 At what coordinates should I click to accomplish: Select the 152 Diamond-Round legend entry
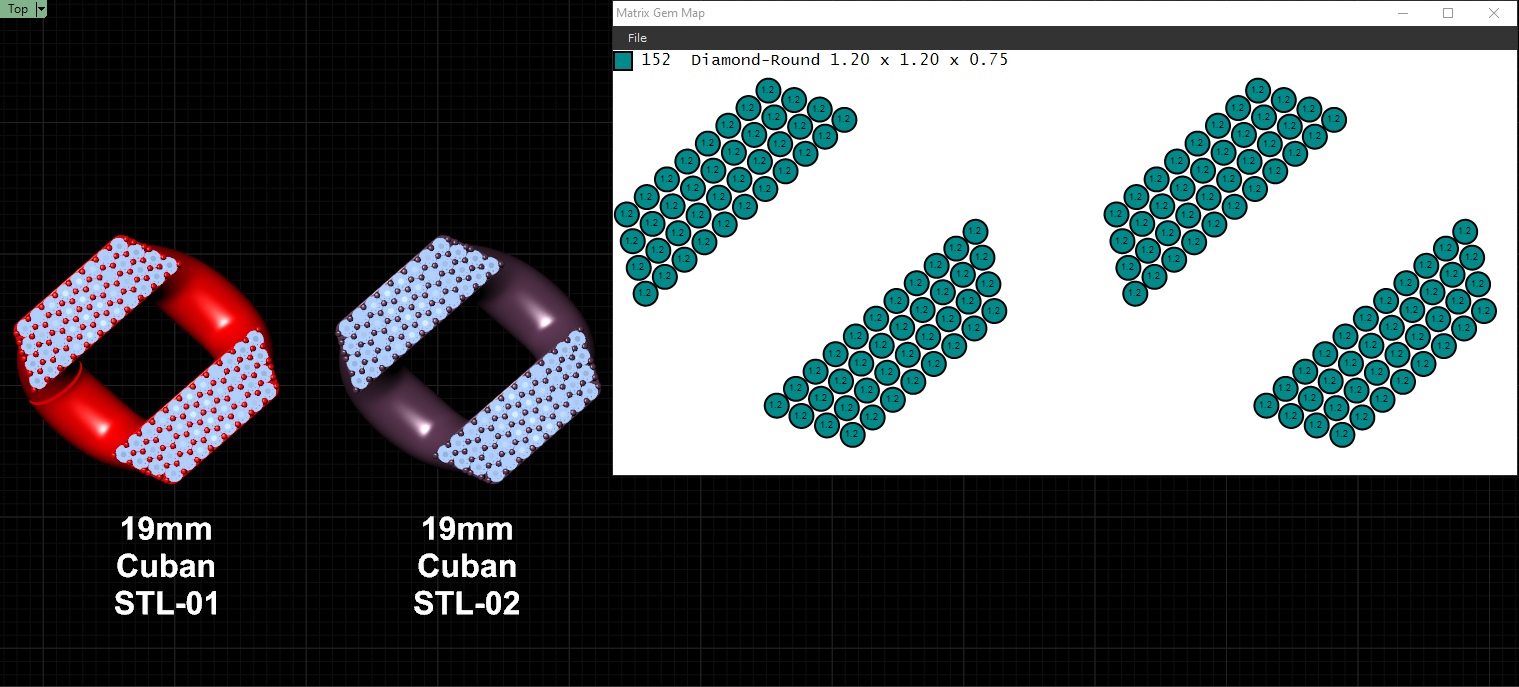811,60
